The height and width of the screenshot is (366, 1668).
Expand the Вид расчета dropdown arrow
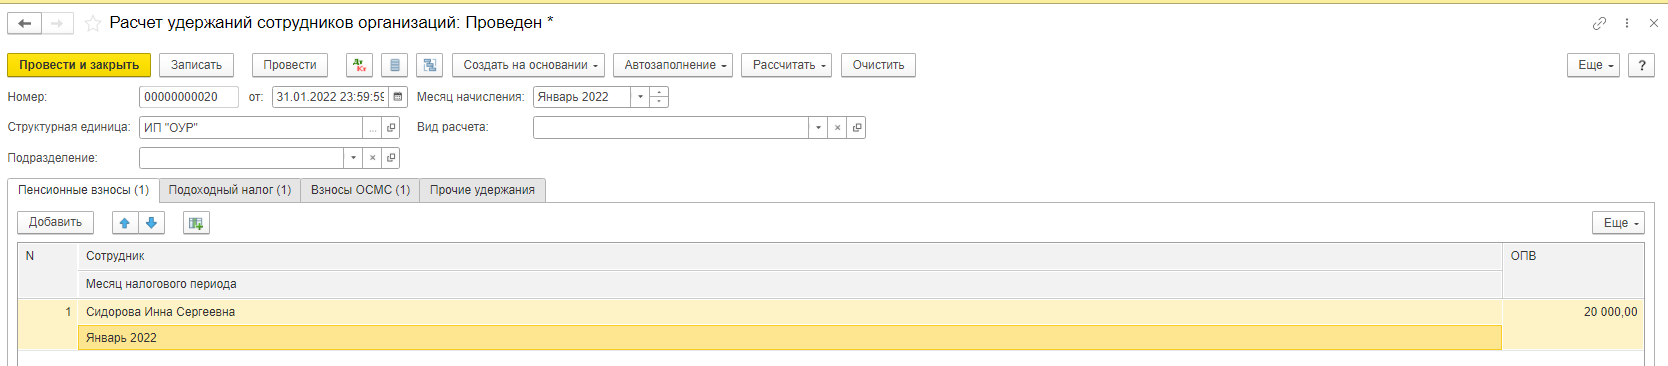[x=819, y=128]
